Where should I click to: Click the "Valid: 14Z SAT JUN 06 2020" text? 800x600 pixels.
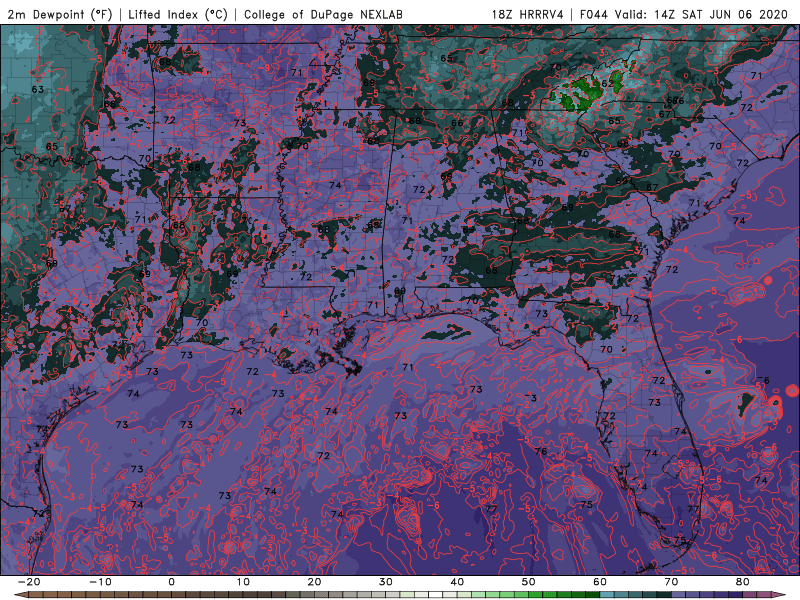(x=702, y=14)
